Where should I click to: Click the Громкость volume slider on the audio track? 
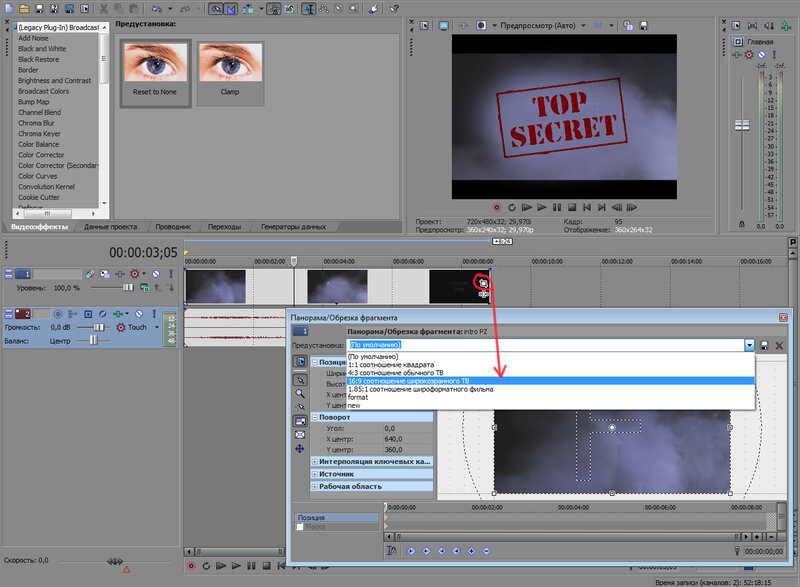click(x=98, y=327)
